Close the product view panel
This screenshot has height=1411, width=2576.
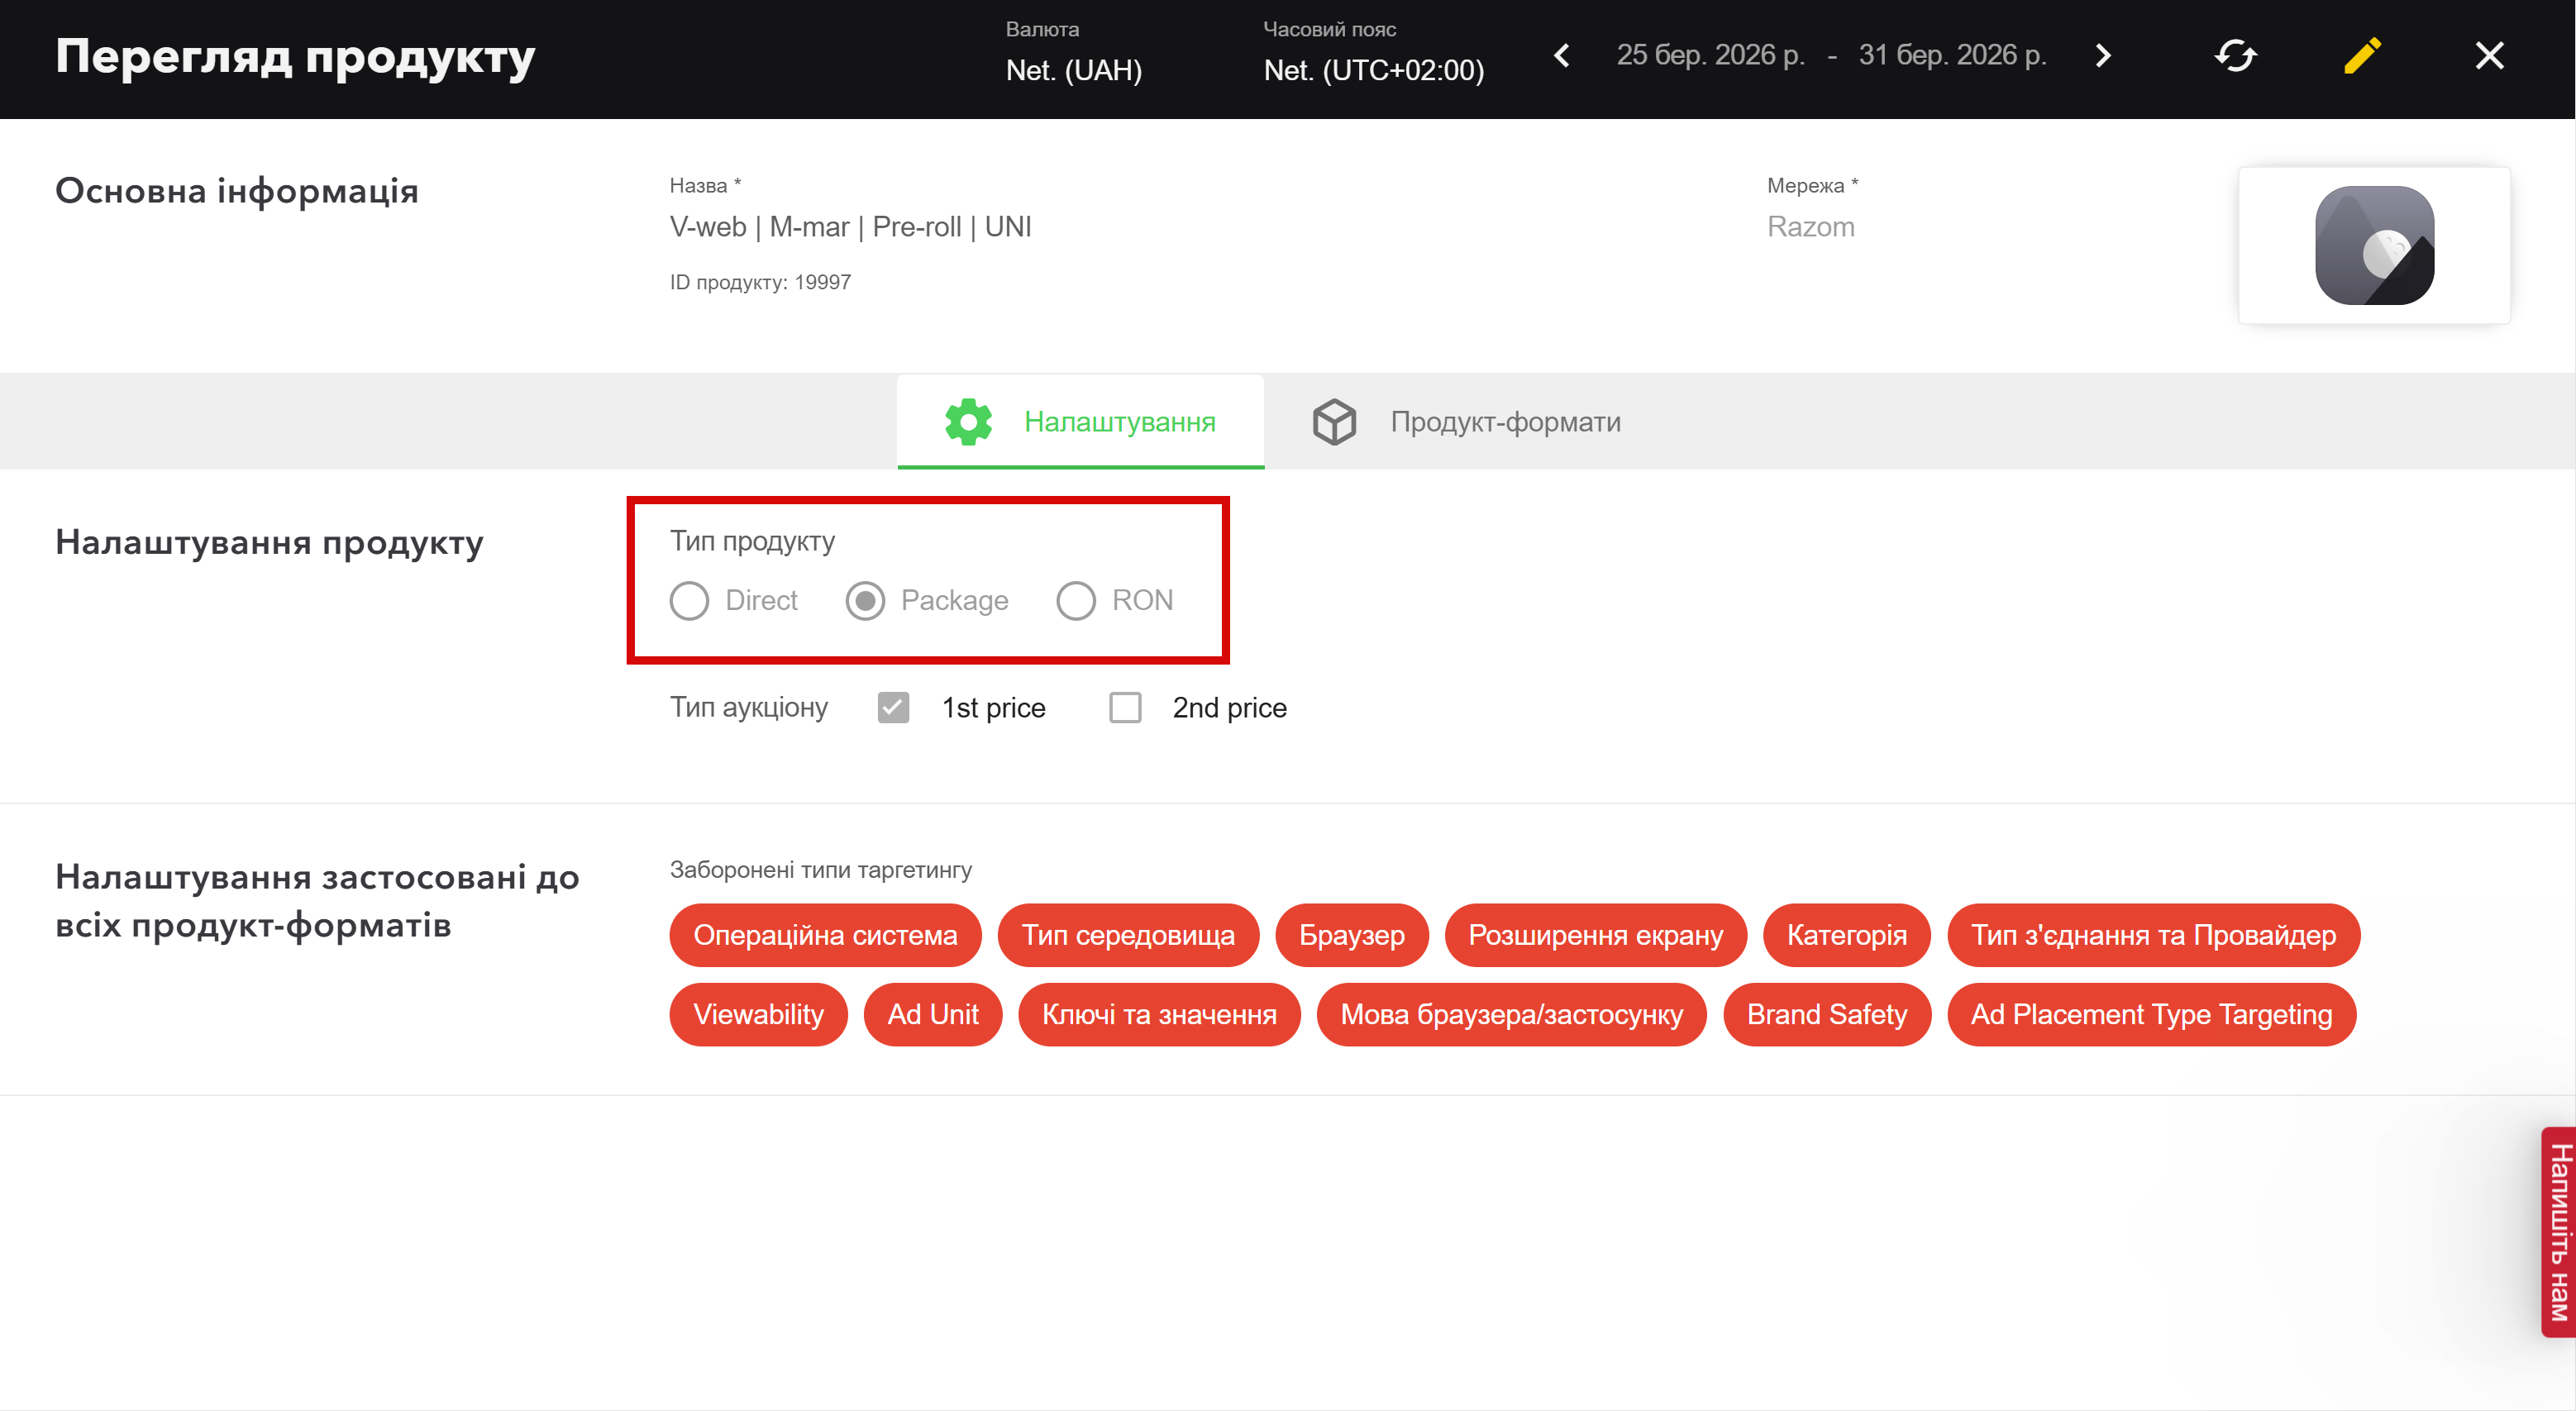2489,56
